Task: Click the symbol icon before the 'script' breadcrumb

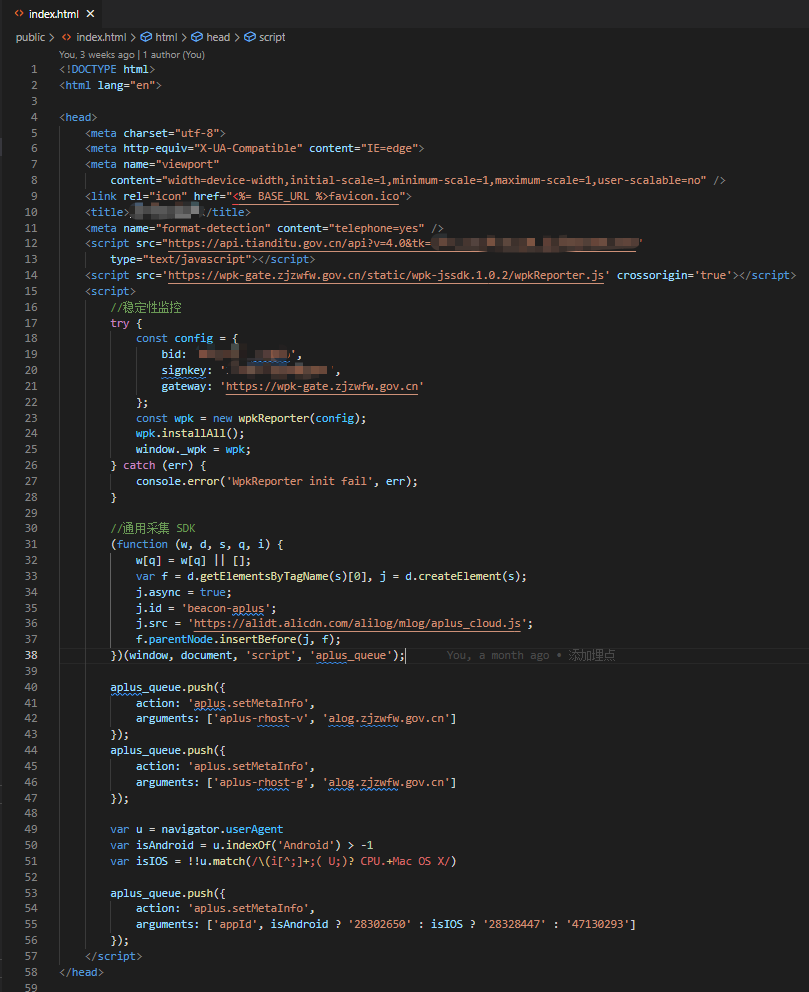Action: [x=250, y=37]
